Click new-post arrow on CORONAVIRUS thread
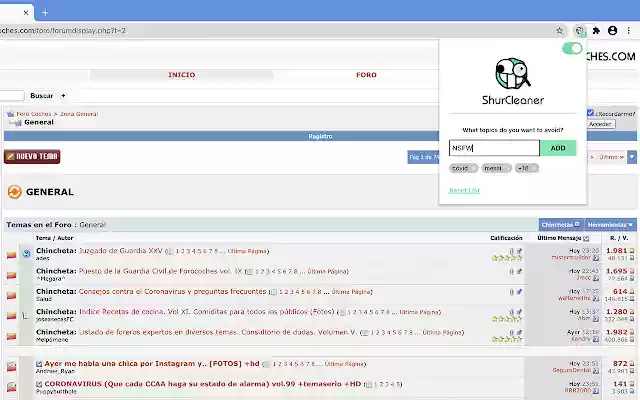The height and width of the screenshot is (400, 640). [x=39, y=384]
